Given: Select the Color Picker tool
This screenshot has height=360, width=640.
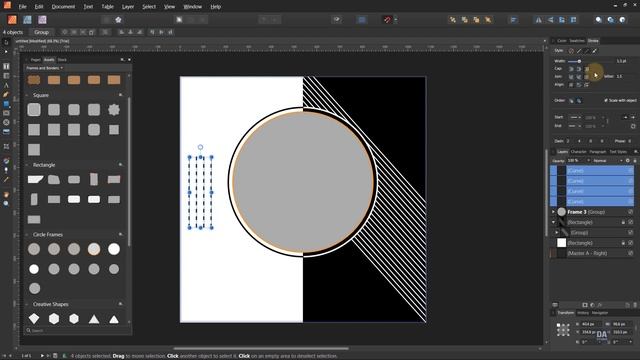Looking at the screenshot, I should pos(6,179).
